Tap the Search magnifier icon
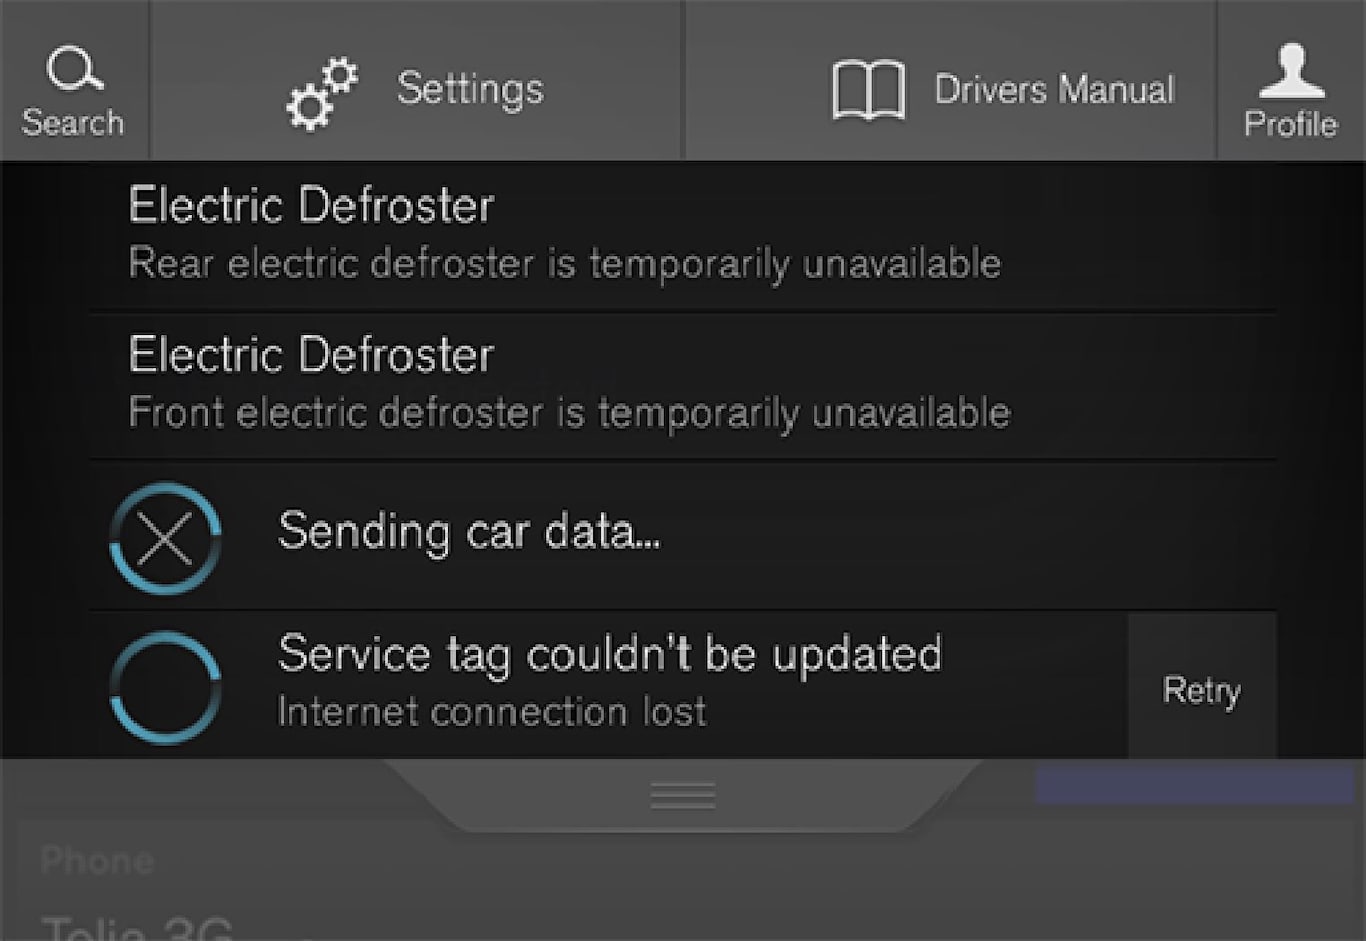This screenshot has height=941, width=1366. tap(74, 69)
